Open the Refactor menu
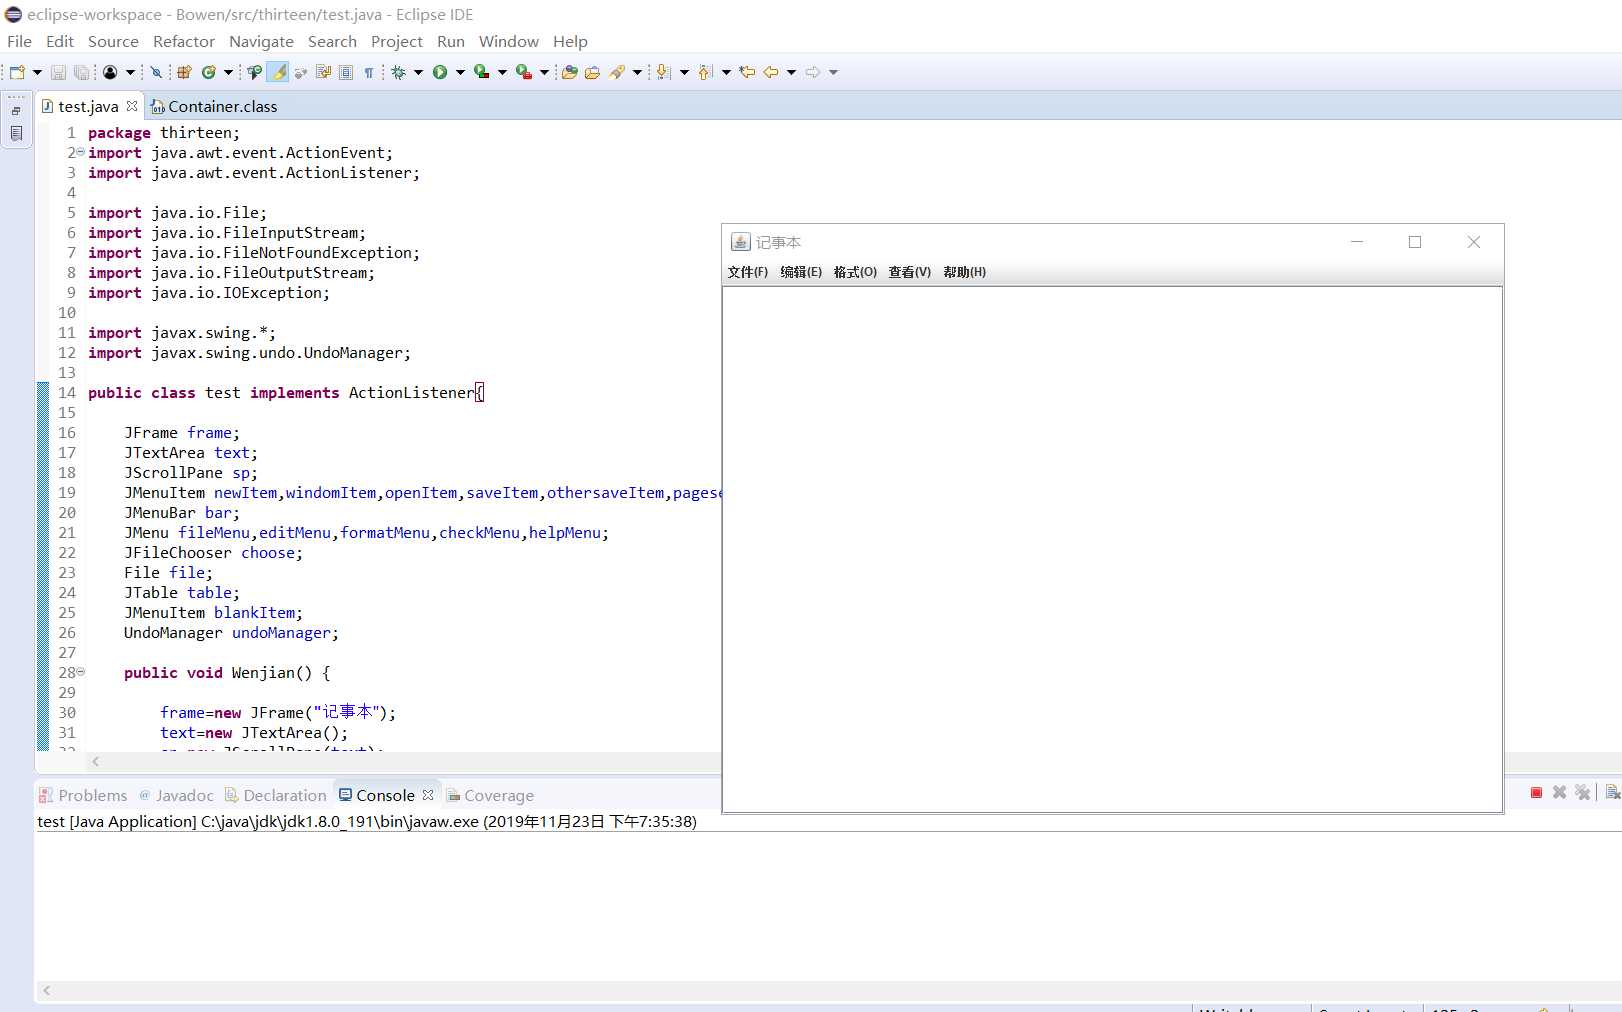Viewport: 1622px width, 1012px height. (x=184, y=41)
